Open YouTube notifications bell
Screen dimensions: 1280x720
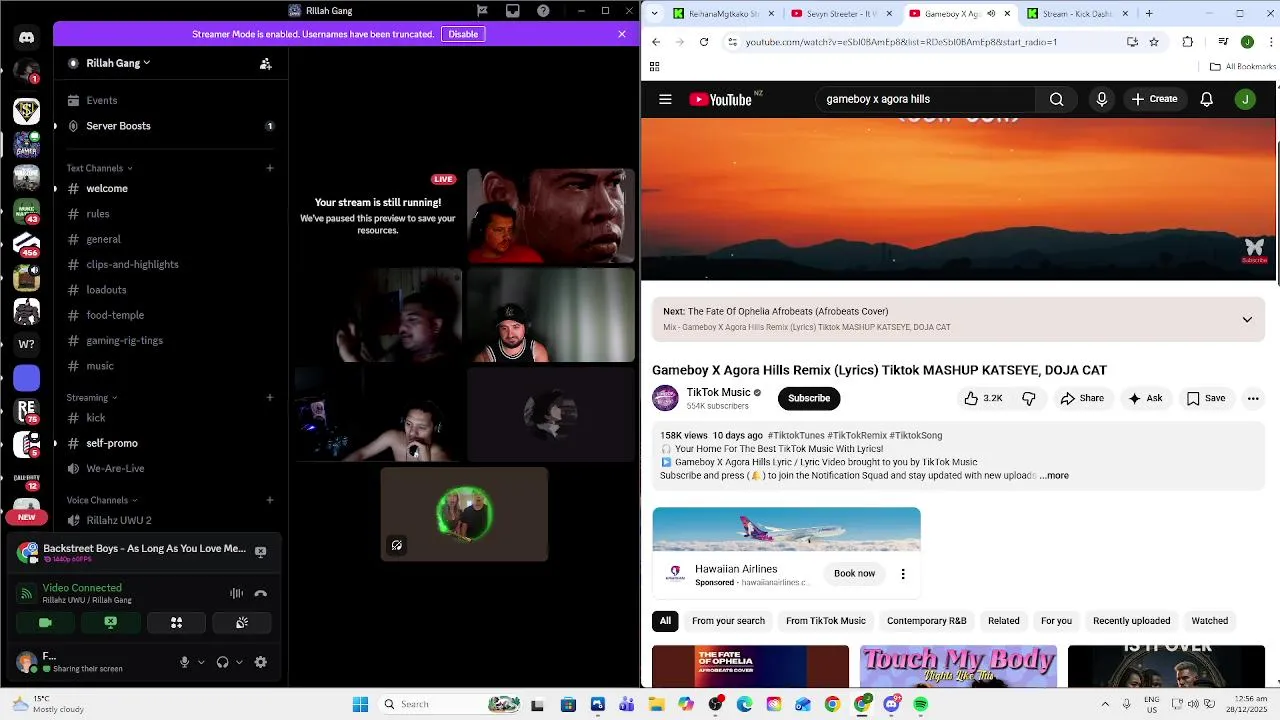pyautogui.click(x=1207, y=99)
